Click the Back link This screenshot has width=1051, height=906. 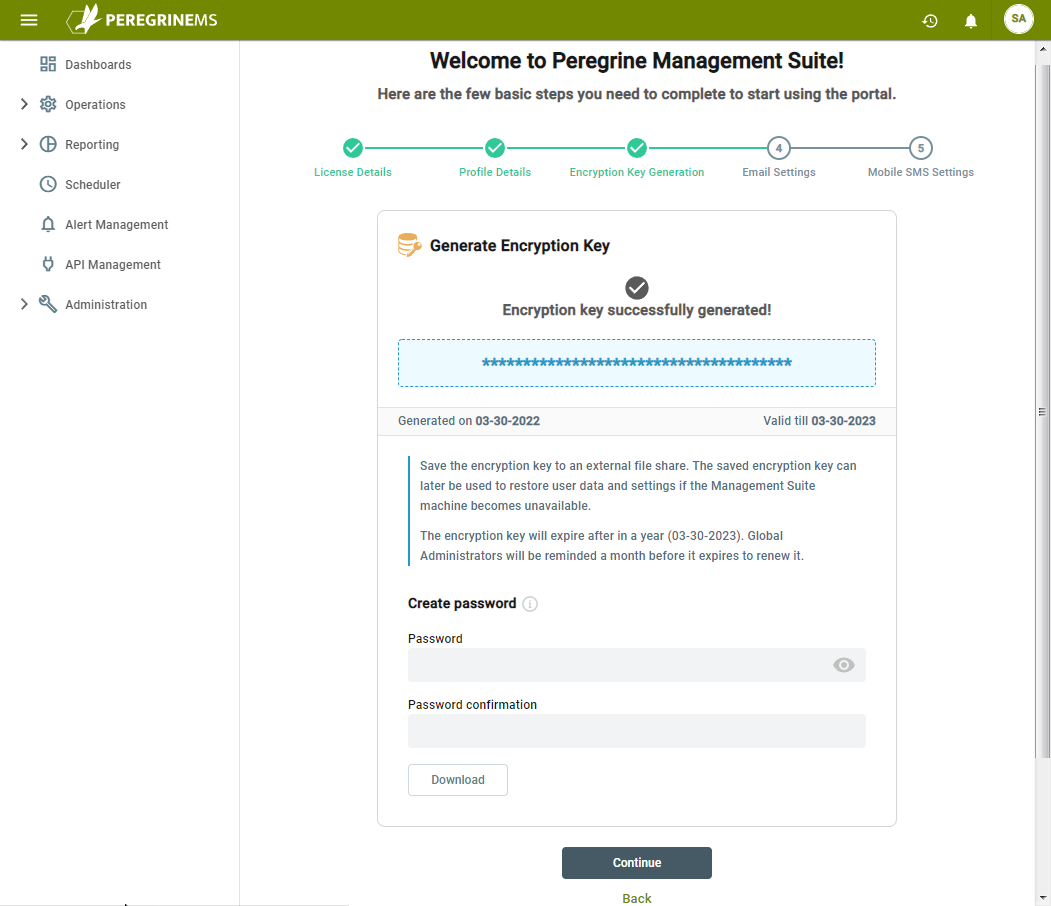(x=637, y=898)
